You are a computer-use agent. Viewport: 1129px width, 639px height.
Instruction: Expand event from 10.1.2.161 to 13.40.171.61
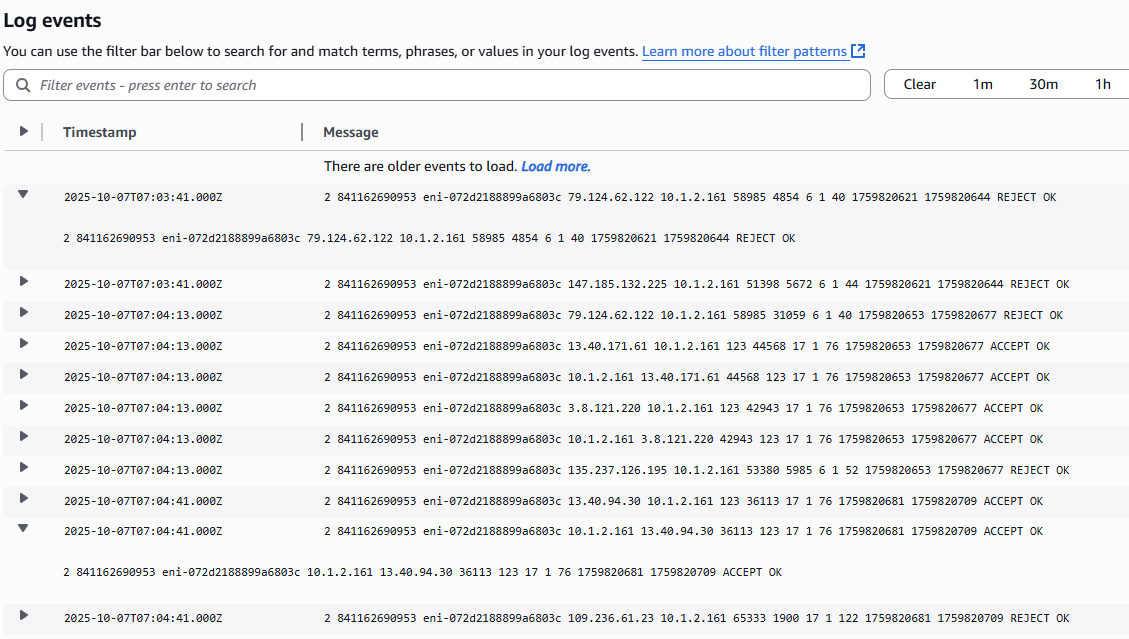pyautogui.click(x=24, y=376)
